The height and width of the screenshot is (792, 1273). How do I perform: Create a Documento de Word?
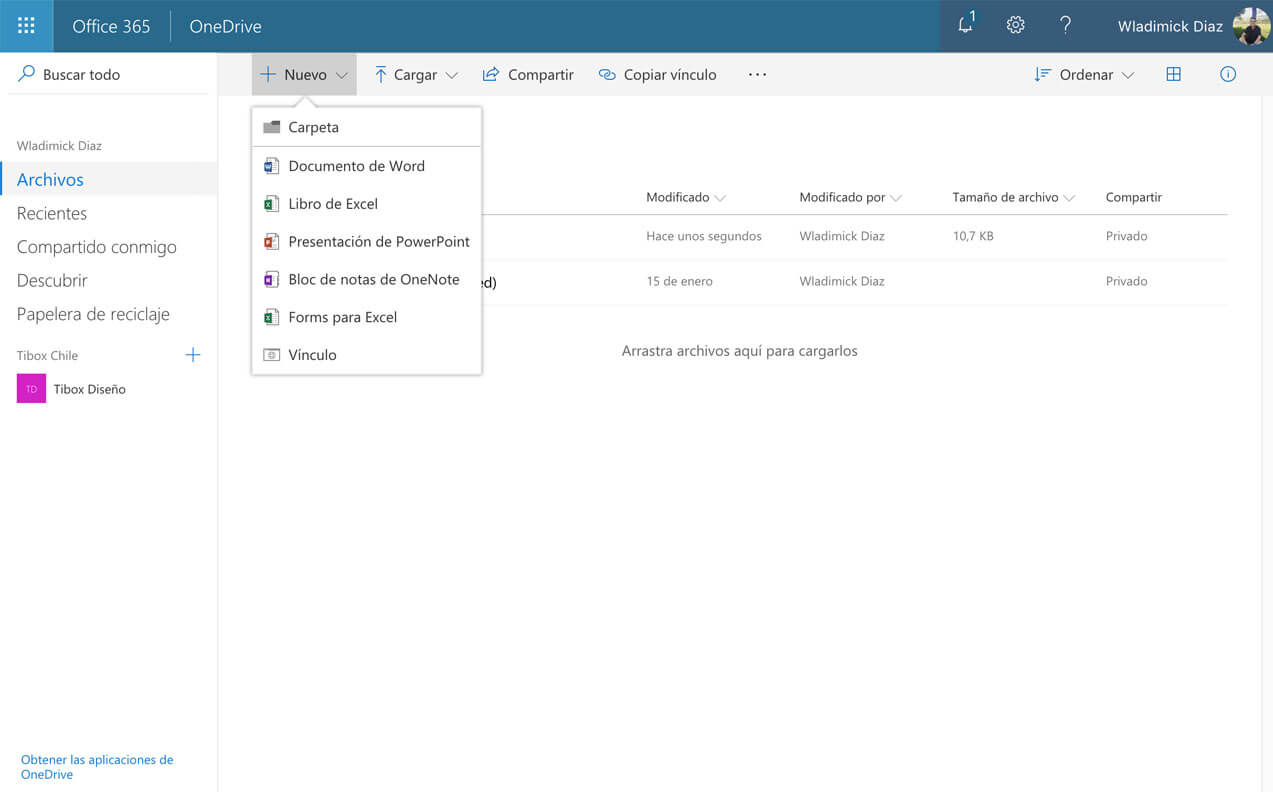pyautogui.click(x=367, y=166)
